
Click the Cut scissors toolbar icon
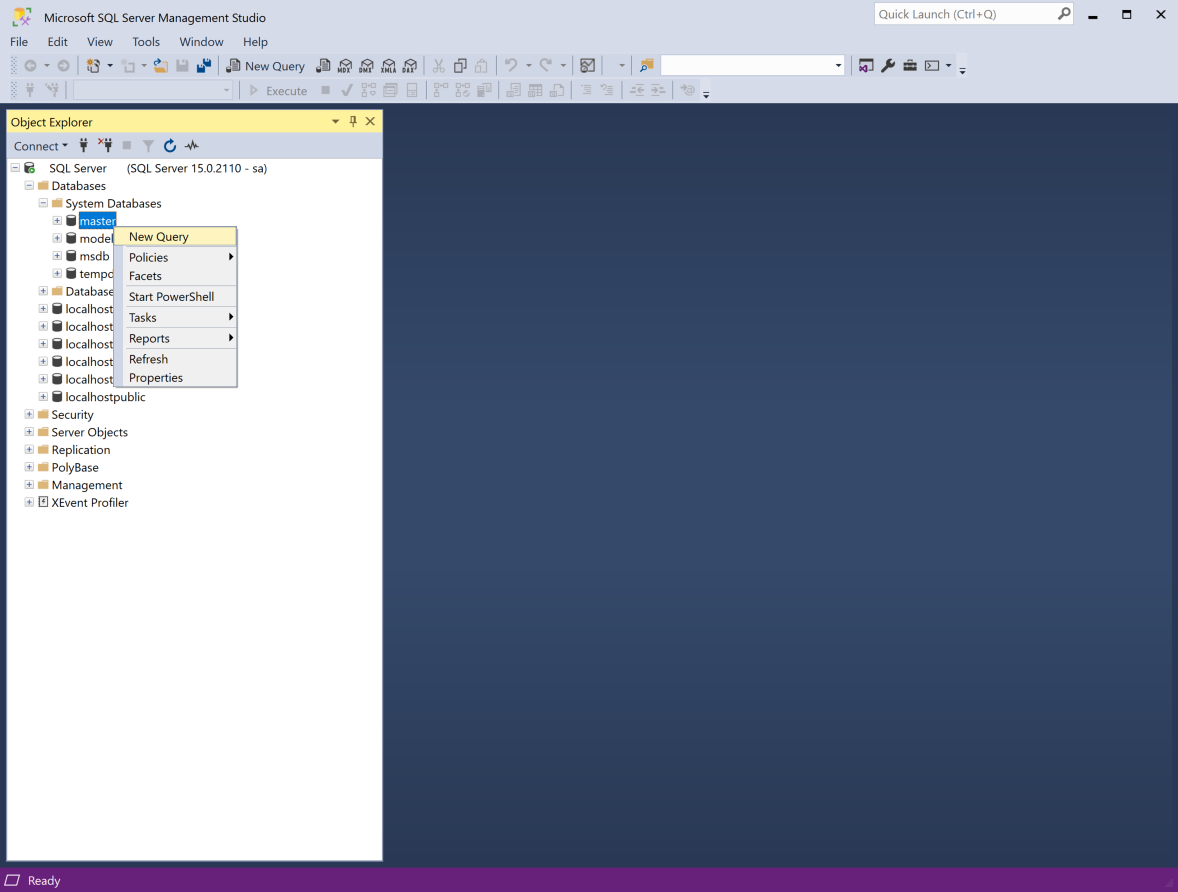click(x=439, y=66)
